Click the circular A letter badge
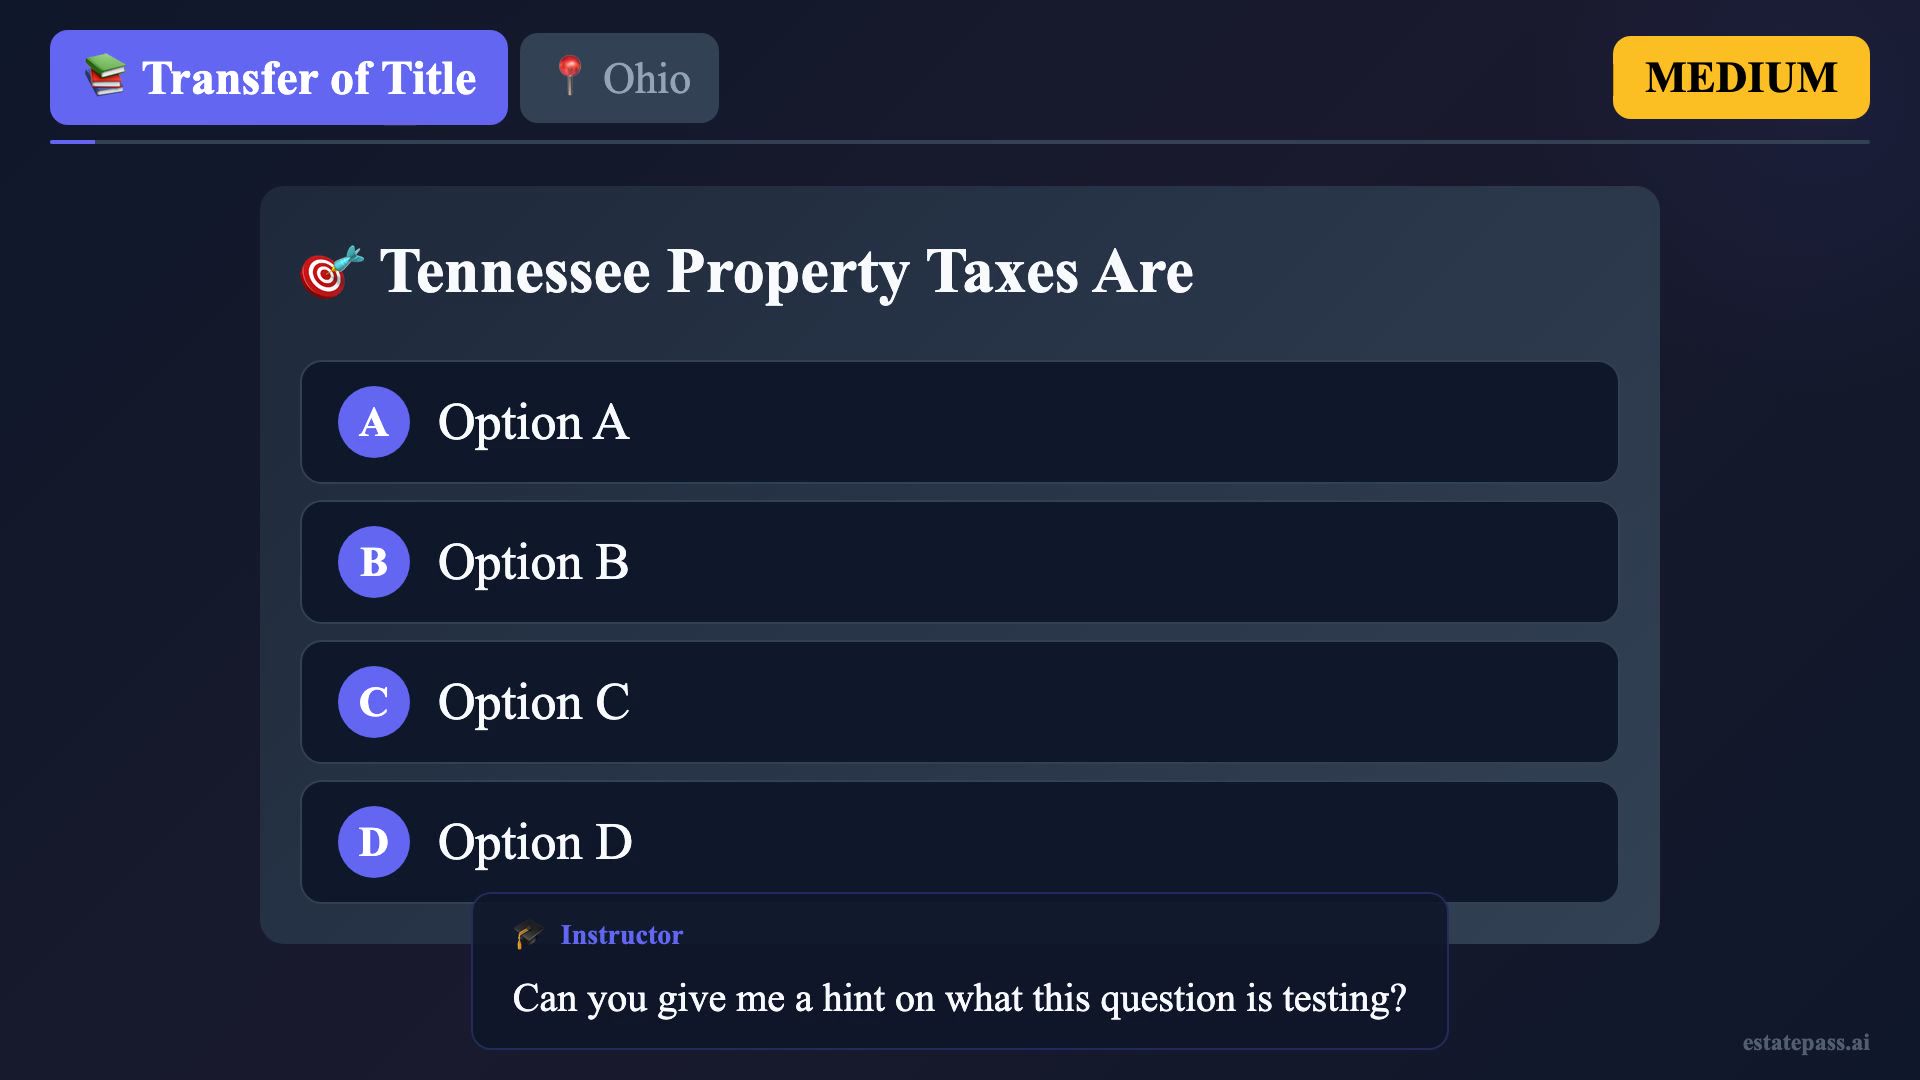 point(373,422)
